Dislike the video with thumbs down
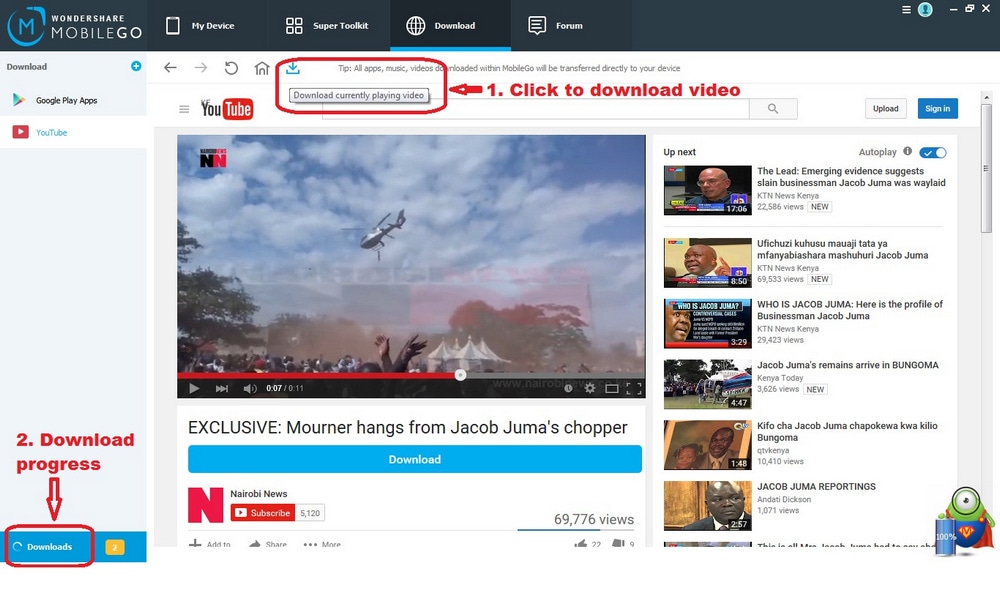 (x=618, y=543)
